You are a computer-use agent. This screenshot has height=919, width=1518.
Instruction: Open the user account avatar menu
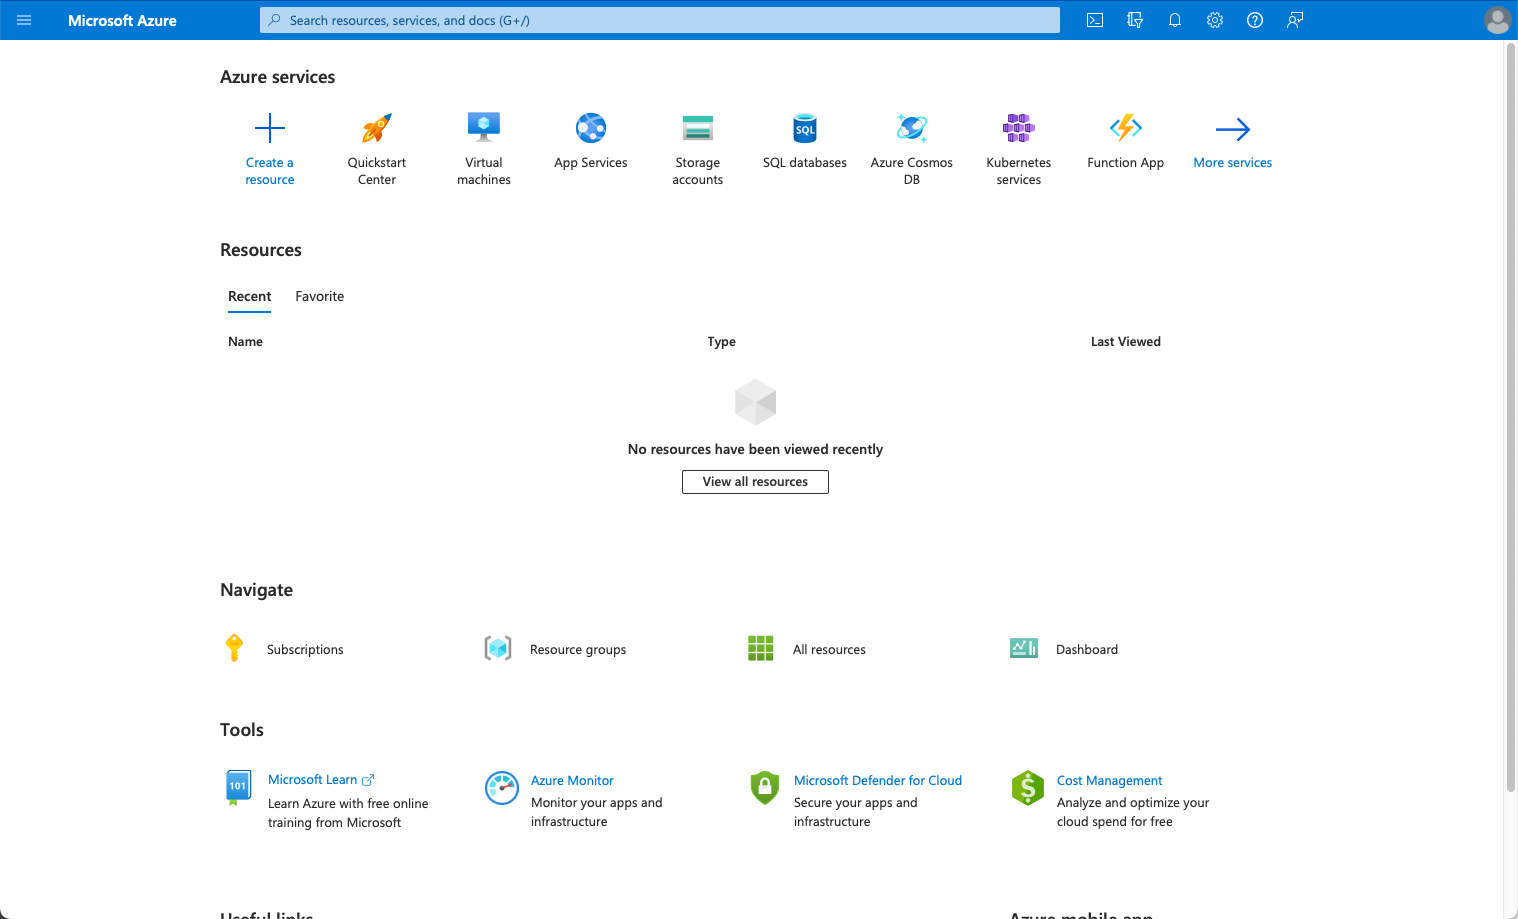tap(1497, 20)
